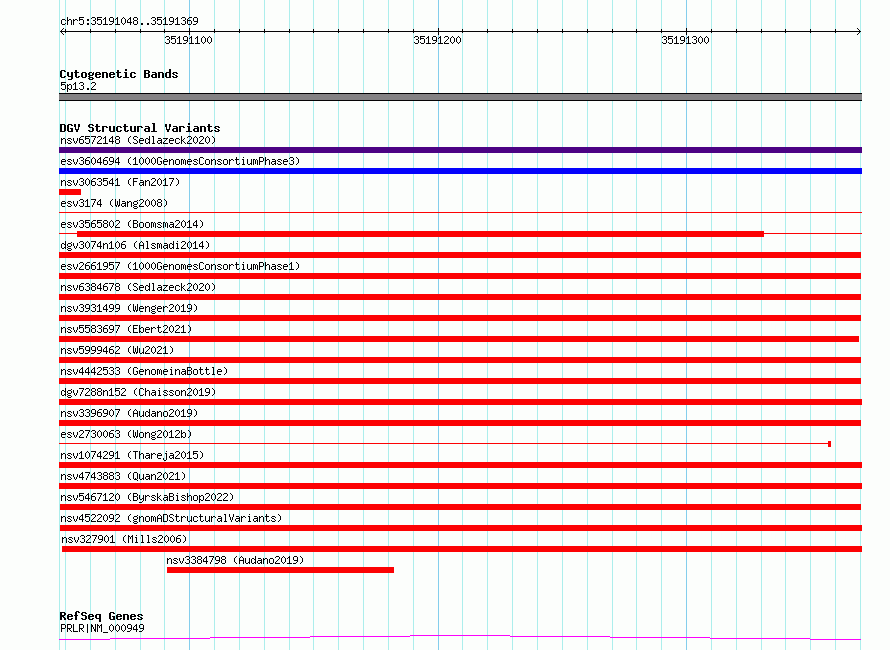Open the esv3565802 (Boomsma2014) label
Viewport: 890px width, 650px height.
click(x=132, y=224)
